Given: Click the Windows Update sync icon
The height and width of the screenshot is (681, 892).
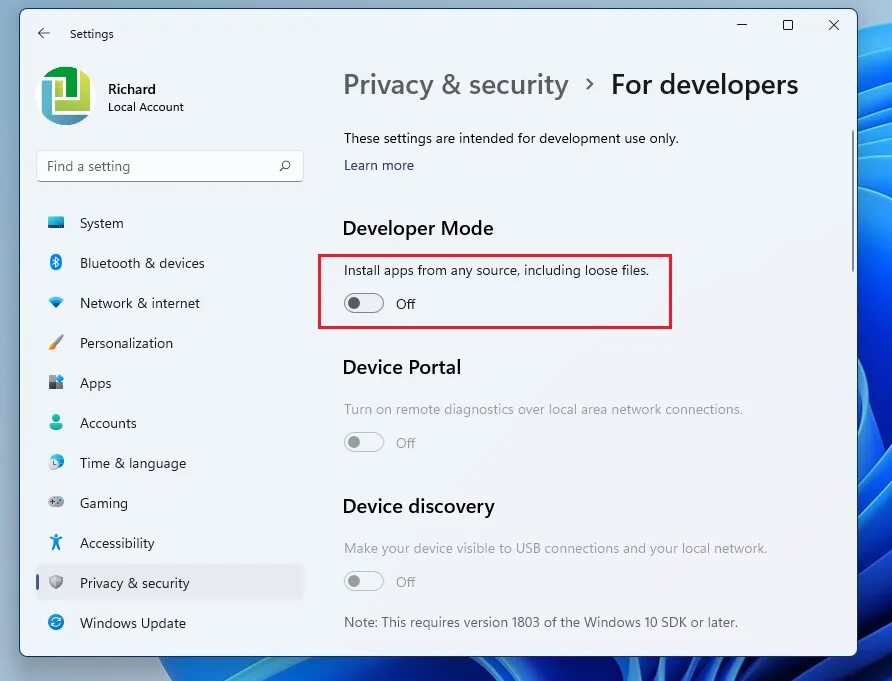Looking at the screenshot, I should (56, 622).
